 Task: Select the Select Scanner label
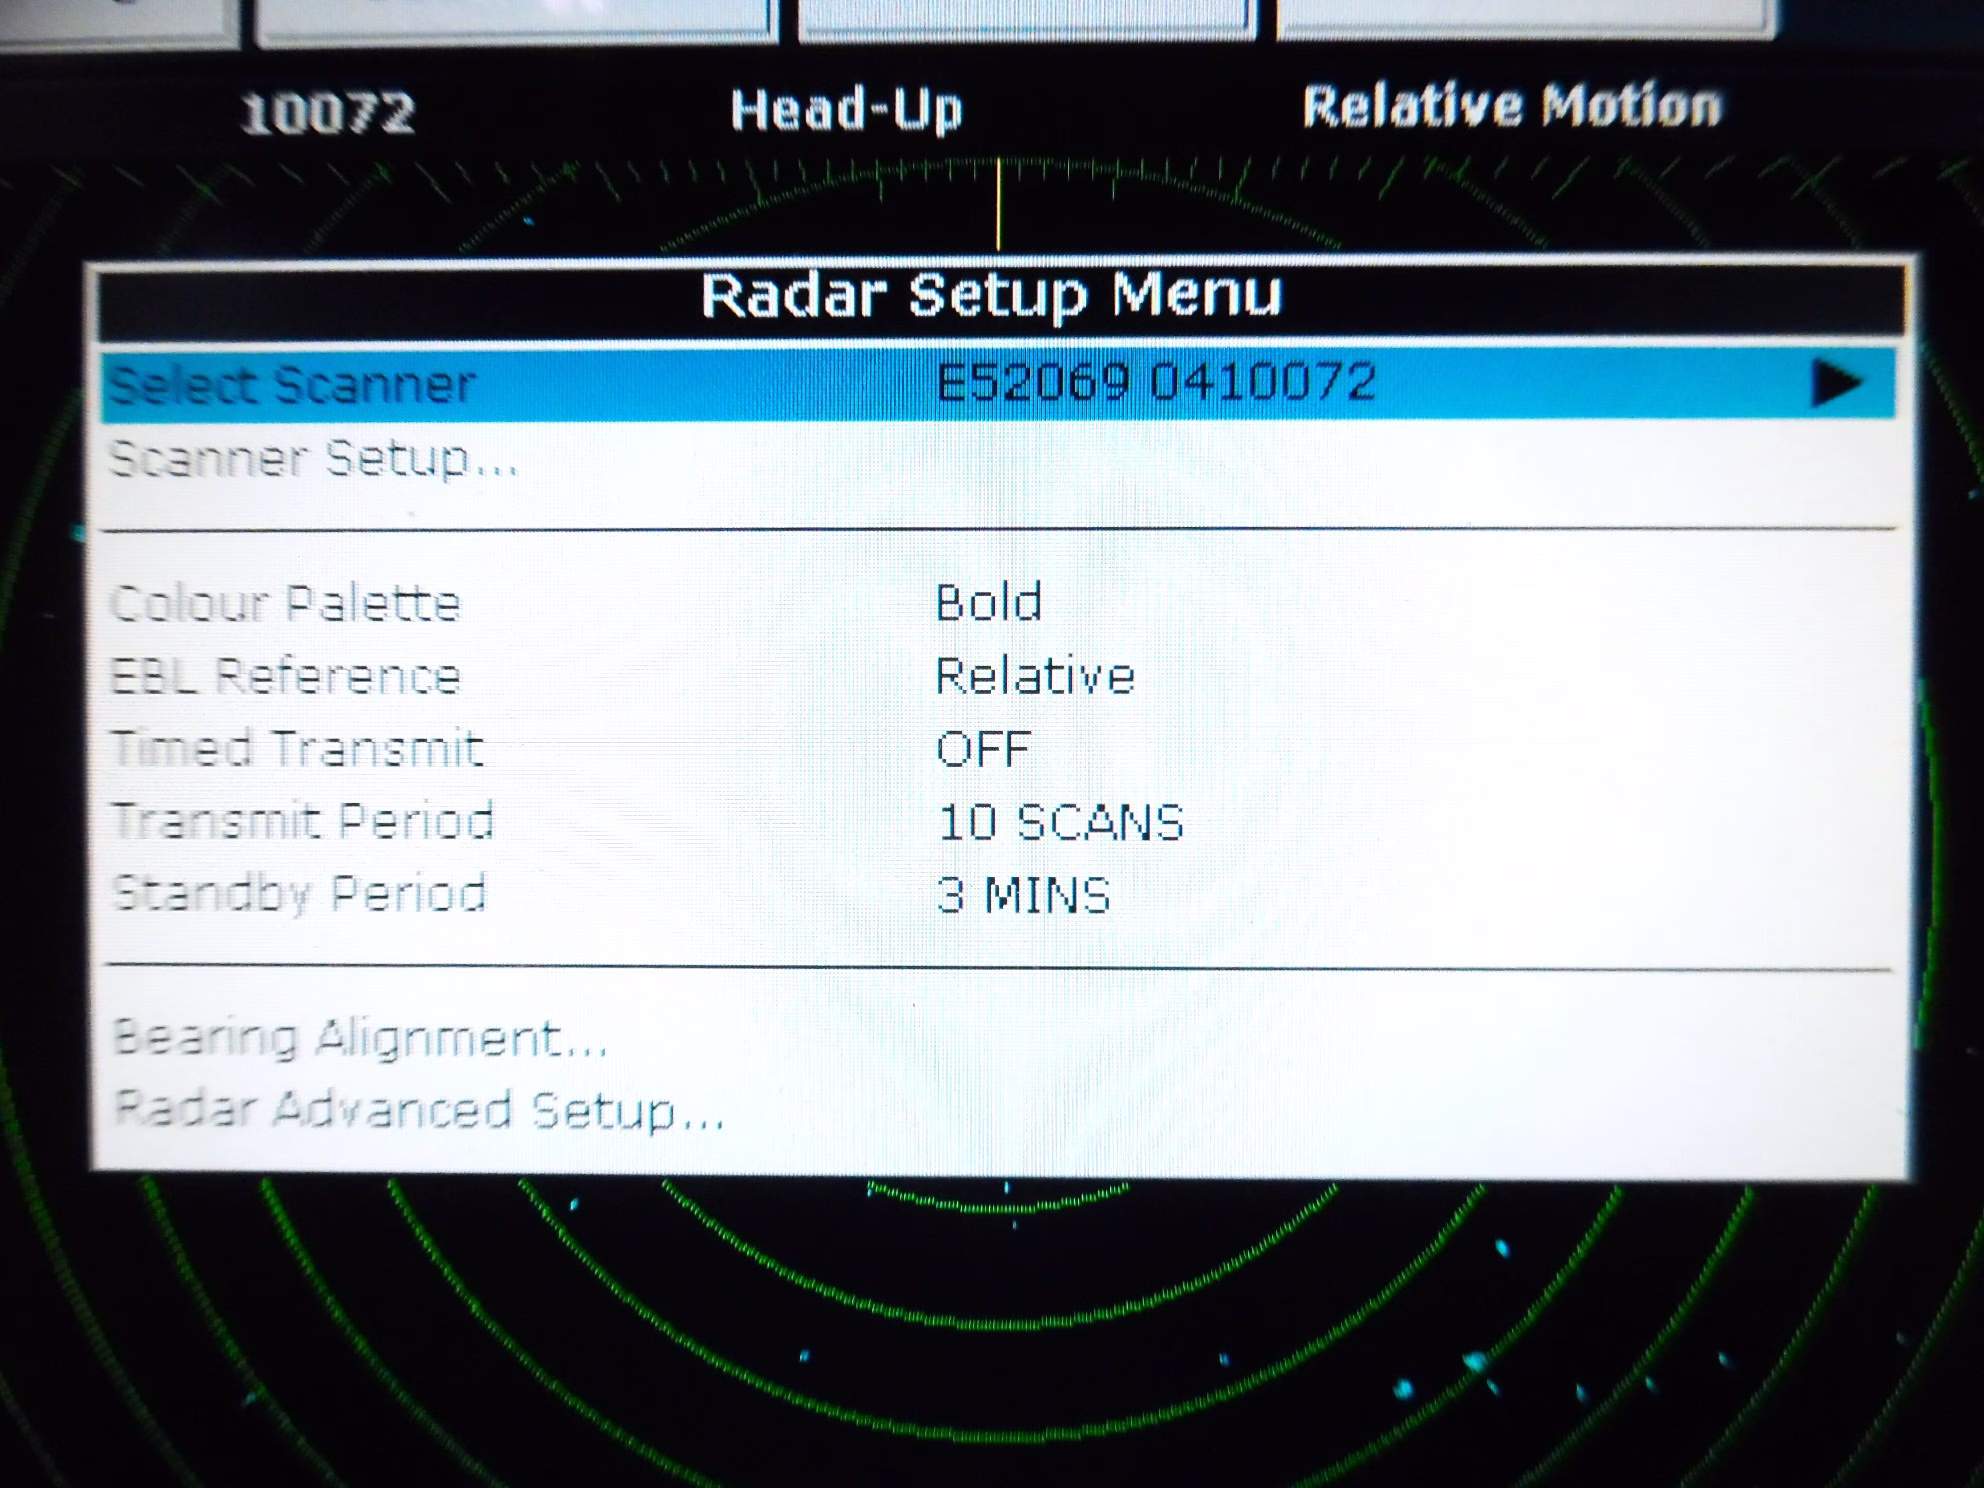(291, 385)
